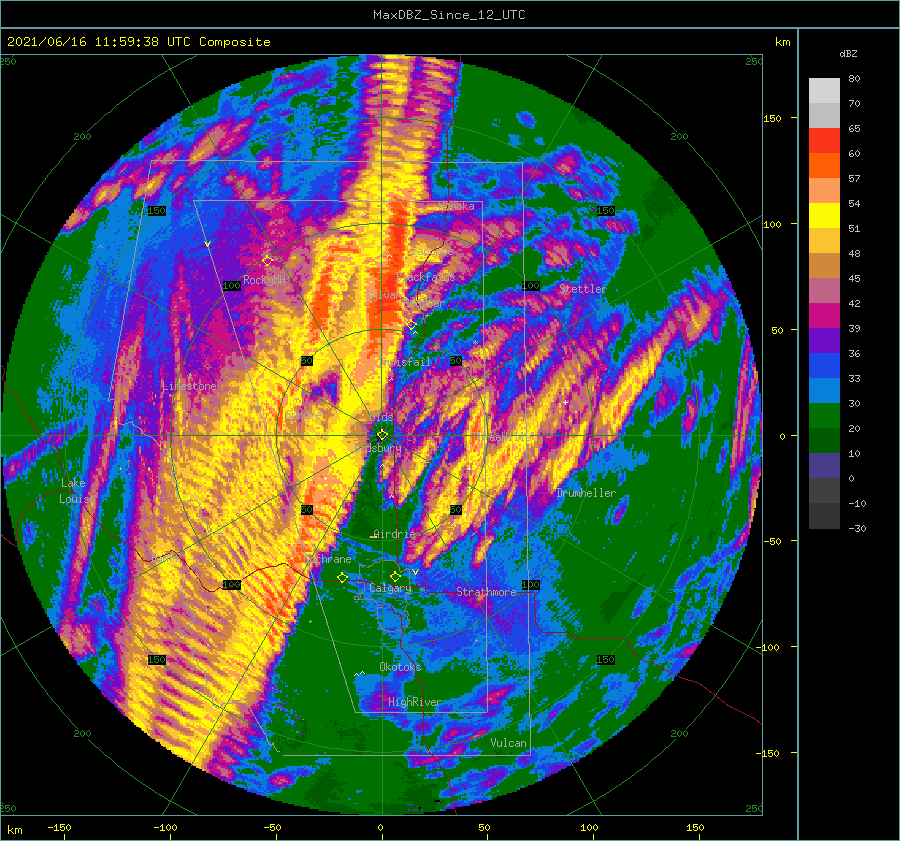
Task: Click the 80 value on the dBZ scale
Action: [x=854, y=79]
